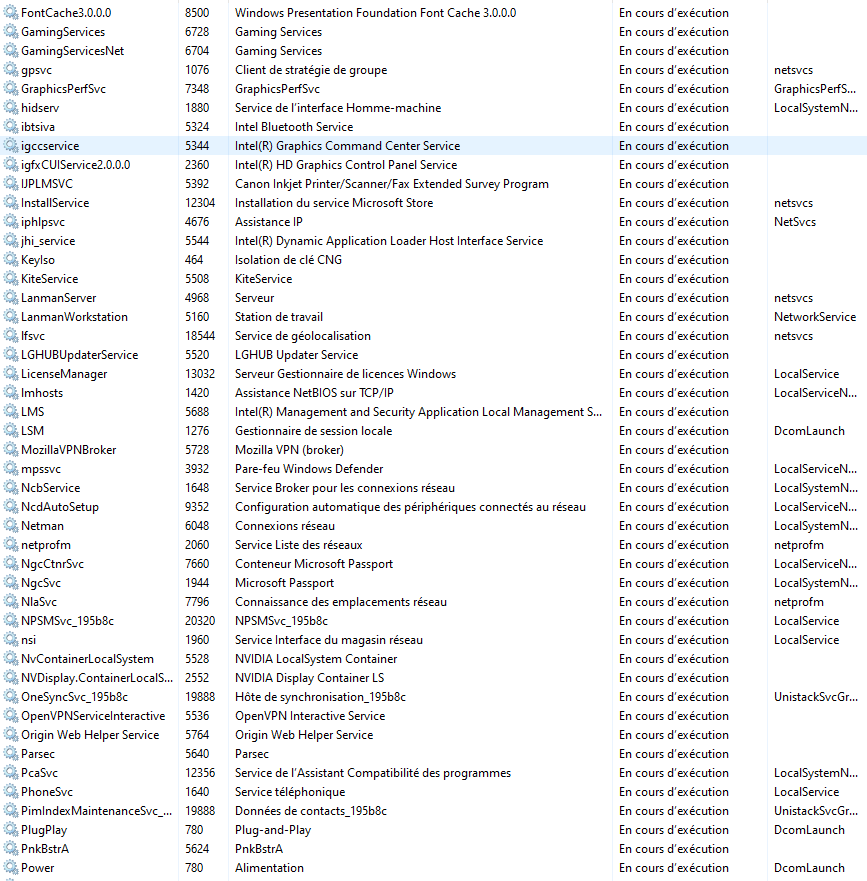Click the igccservice row icon

pos(11,146)
